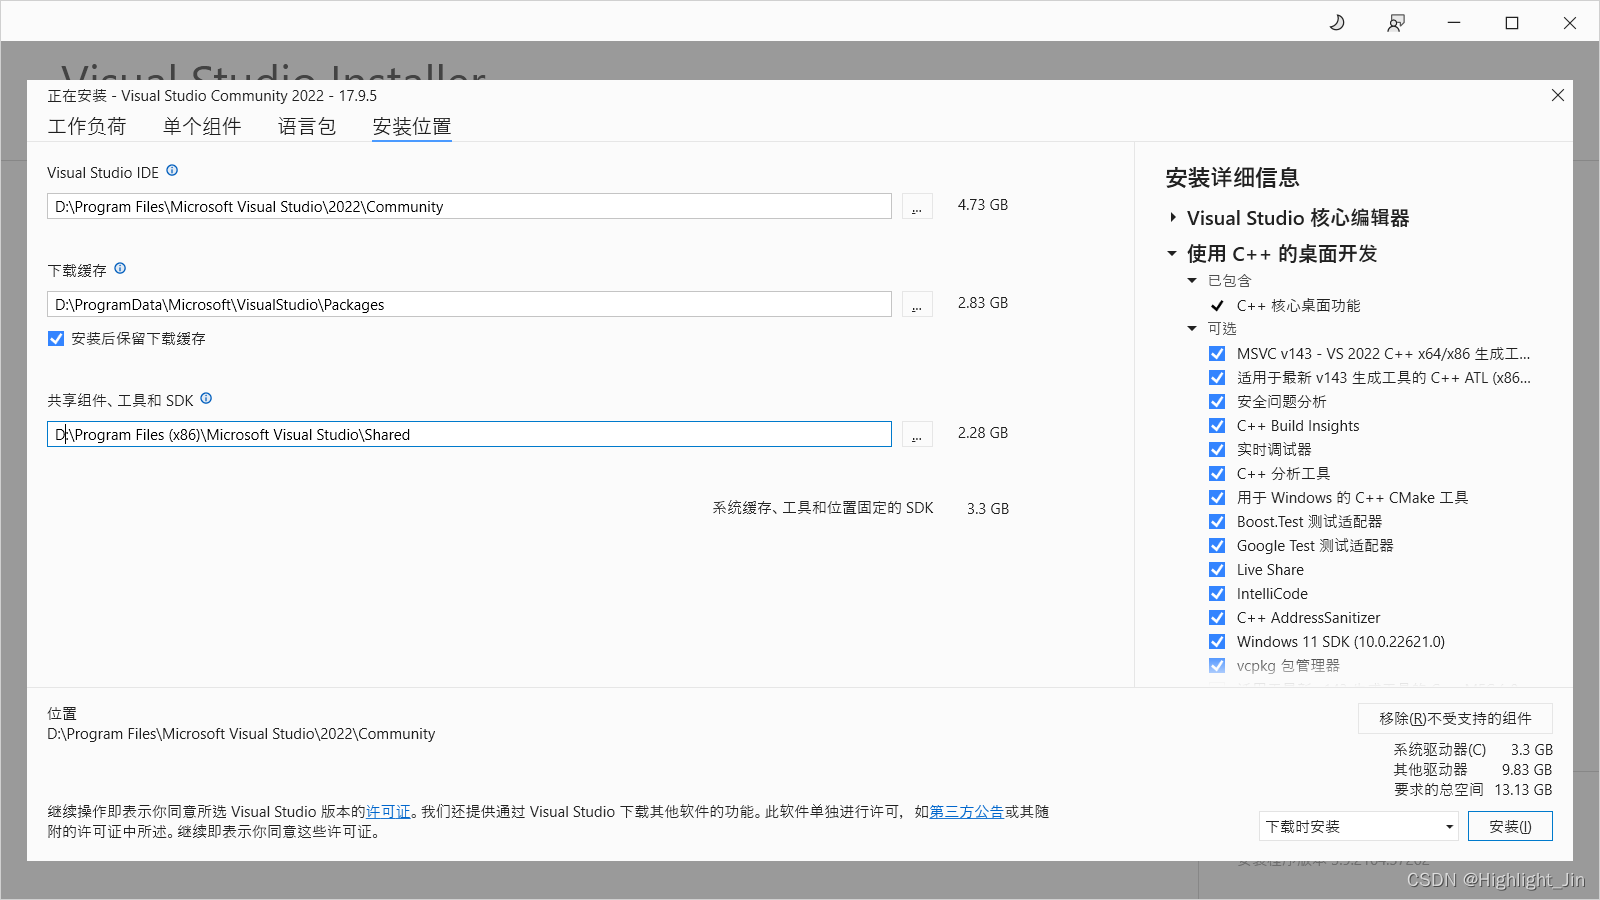Switch to the 工作负荷 tab
Image resolution: width=1600 pixels, height=900 pixels.
pos(87,127)
